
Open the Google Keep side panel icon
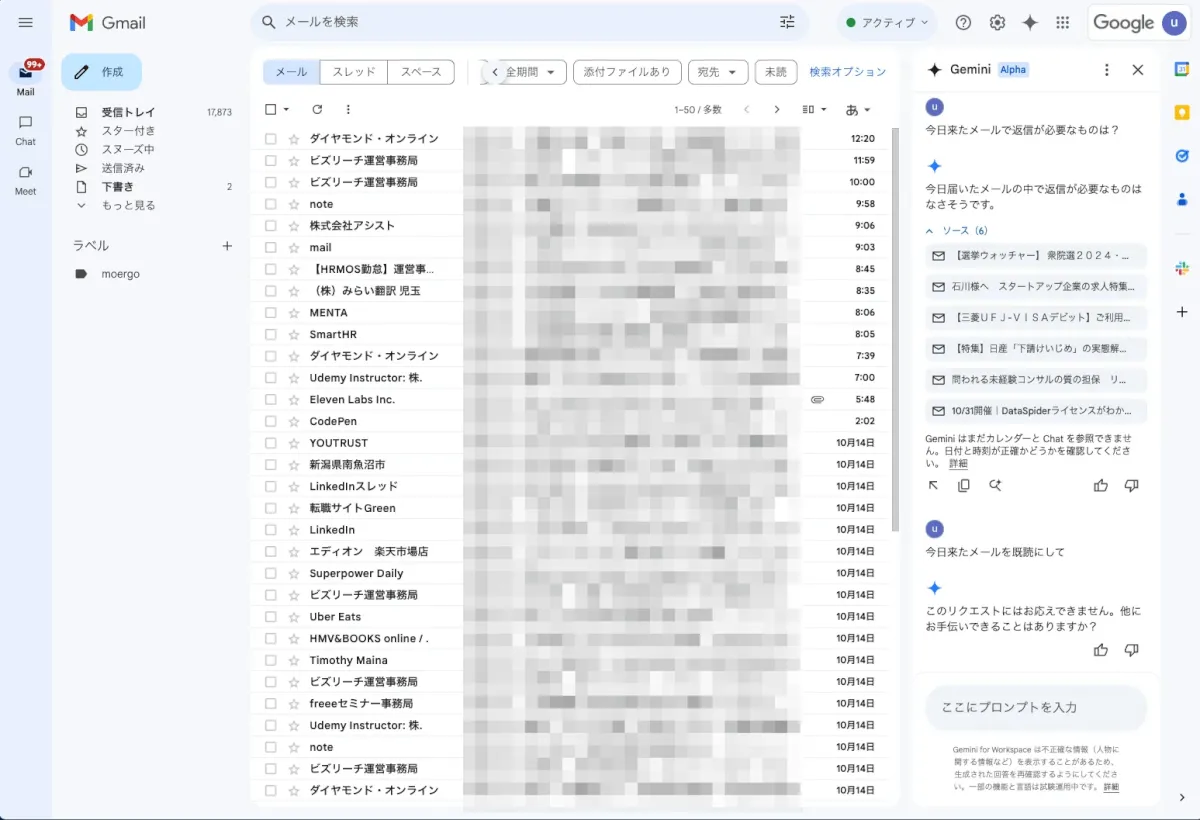(x=1182, y=113)
